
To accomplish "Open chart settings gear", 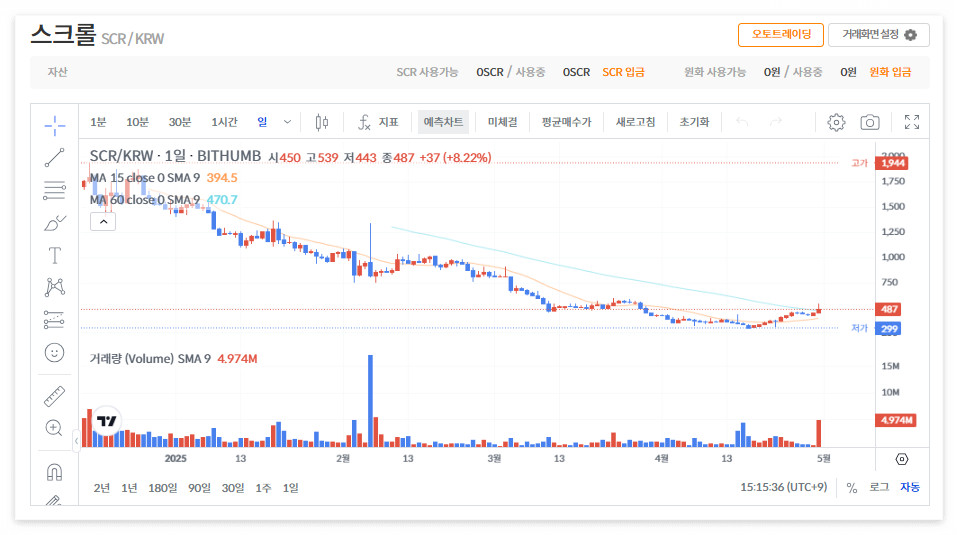I will (x=836, y=122).
